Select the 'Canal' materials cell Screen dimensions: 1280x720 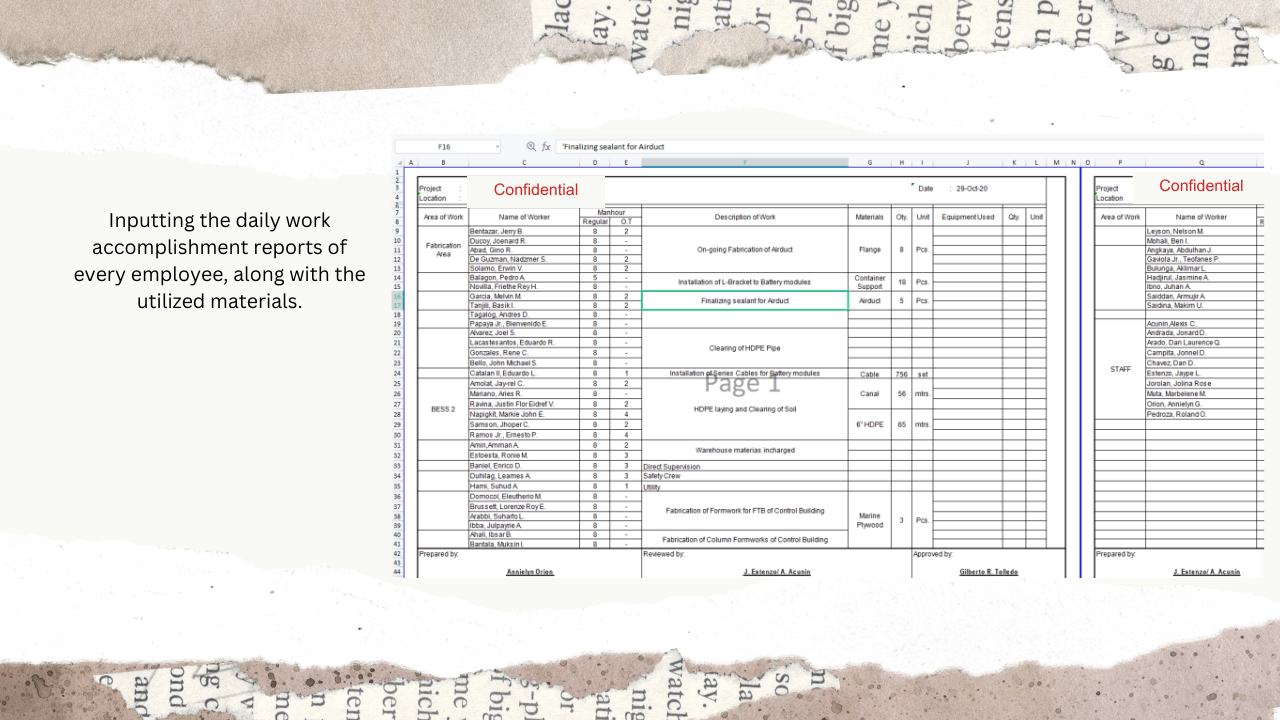[x=870, y=394]
